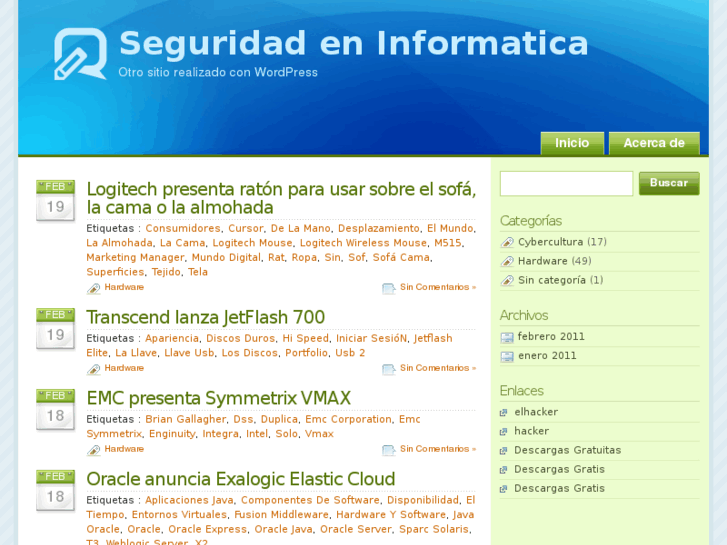Open the febrero 2011 archive

click(x=551, y=336)
